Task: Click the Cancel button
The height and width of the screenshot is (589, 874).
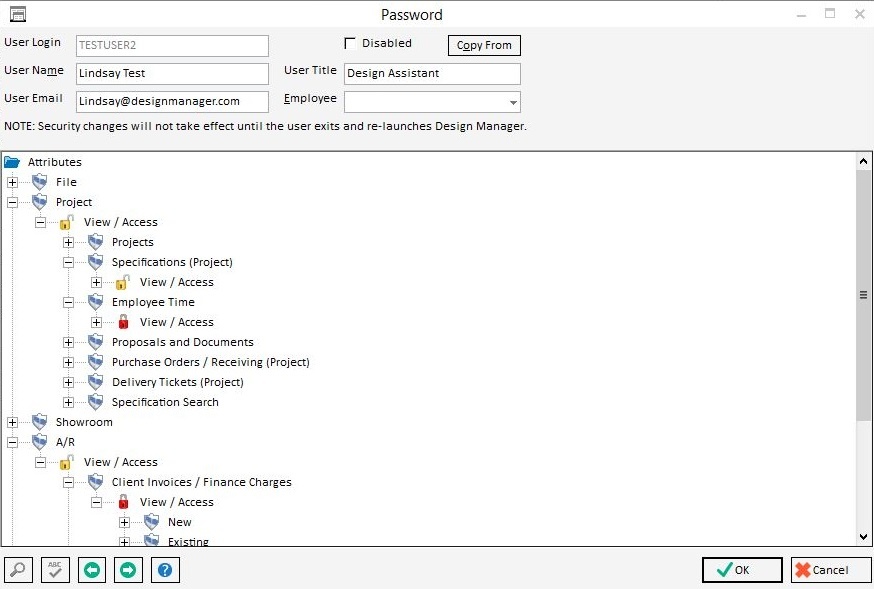Action: point(830,569)
